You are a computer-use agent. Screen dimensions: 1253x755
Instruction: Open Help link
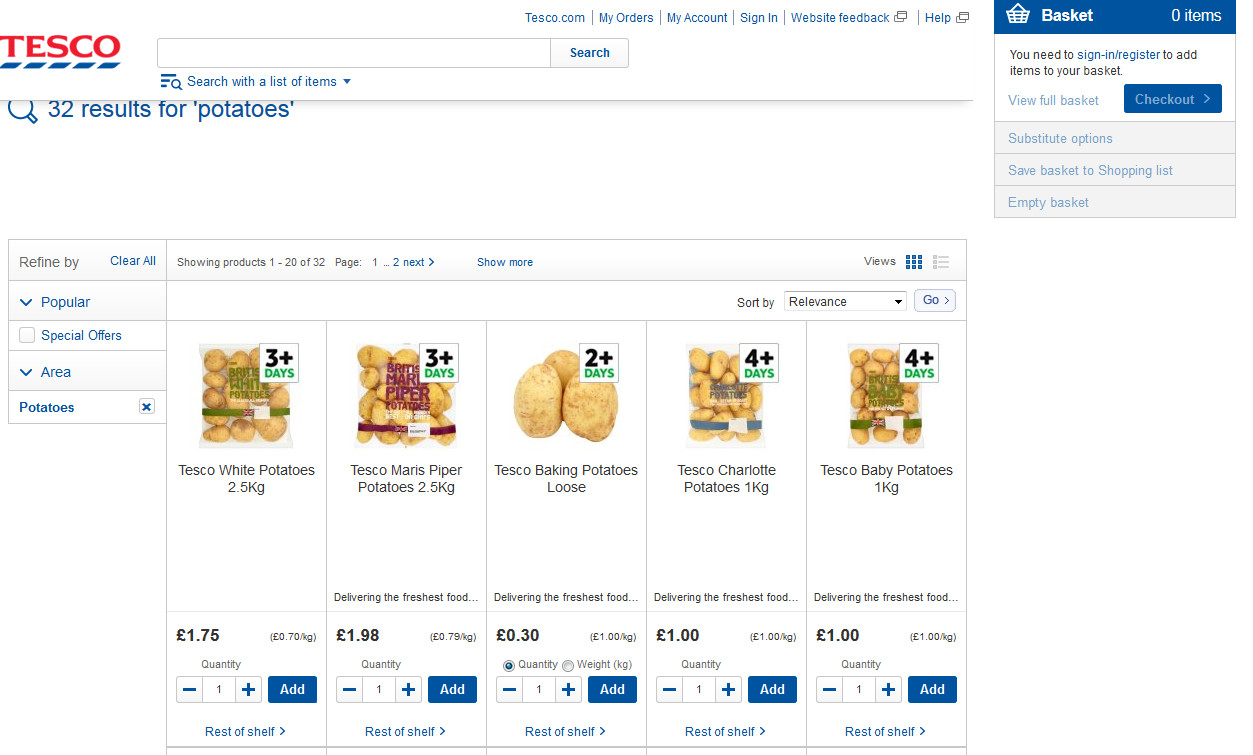[x=946, y=18]
